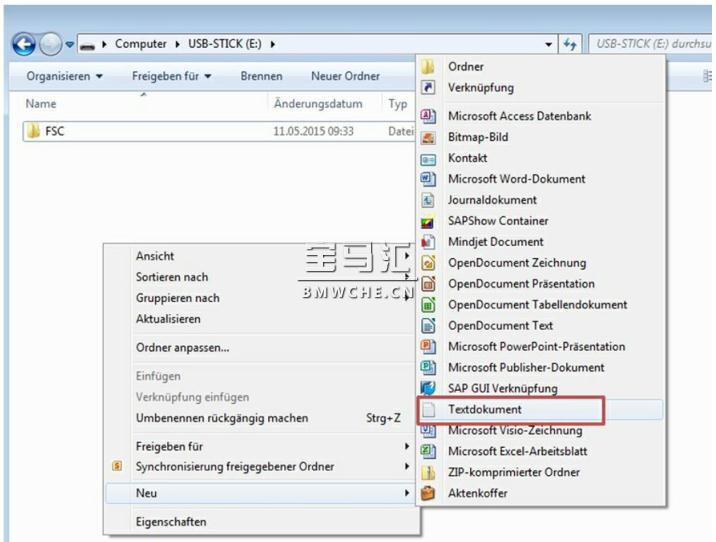Screen dimensions: 716x542
Task: Open recent locations dropdown beside nav arrows
Action: pos(69,45)
